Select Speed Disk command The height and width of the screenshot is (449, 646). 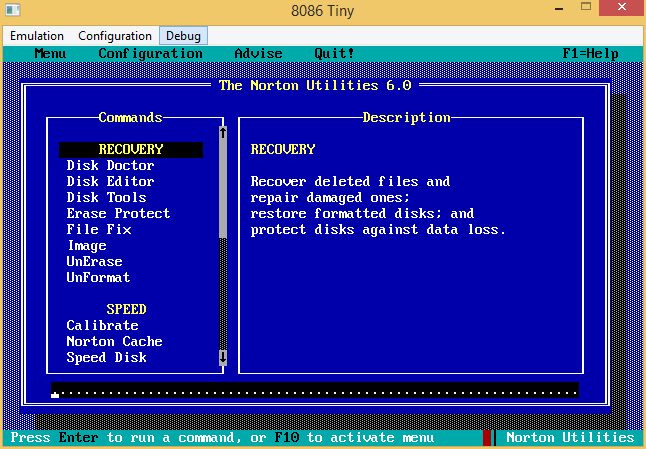[106, 358]
